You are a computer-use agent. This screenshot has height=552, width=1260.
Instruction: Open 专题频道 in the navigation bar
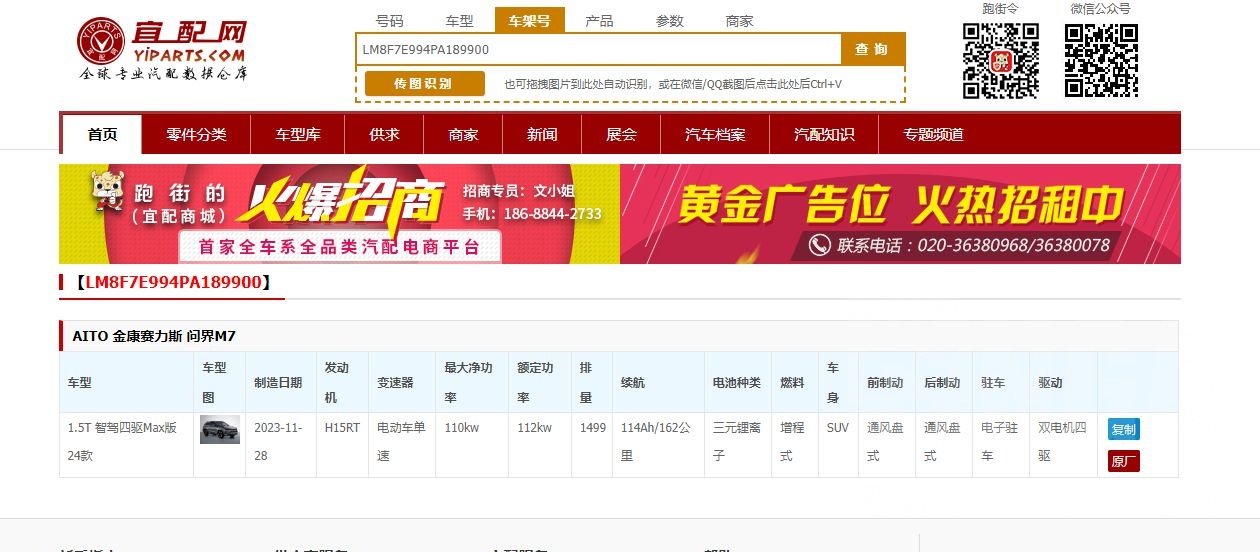point(933,135)
